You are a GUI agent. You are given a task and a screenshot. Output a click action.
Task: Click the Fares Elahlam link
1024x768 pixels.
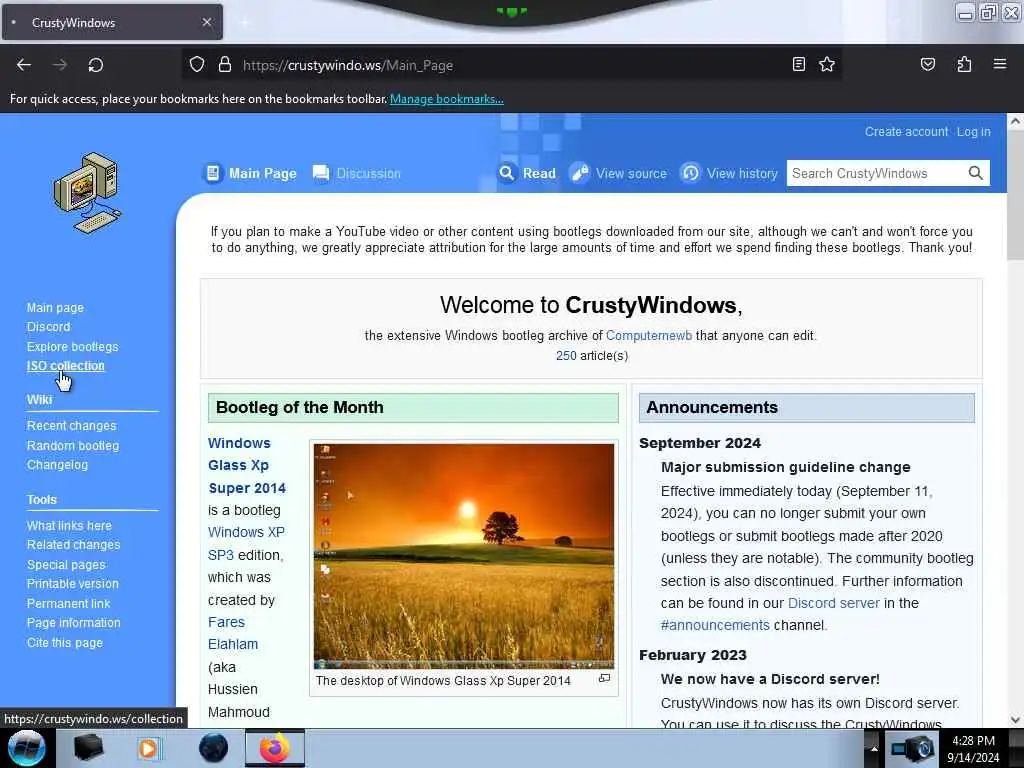tap(232, 633)
